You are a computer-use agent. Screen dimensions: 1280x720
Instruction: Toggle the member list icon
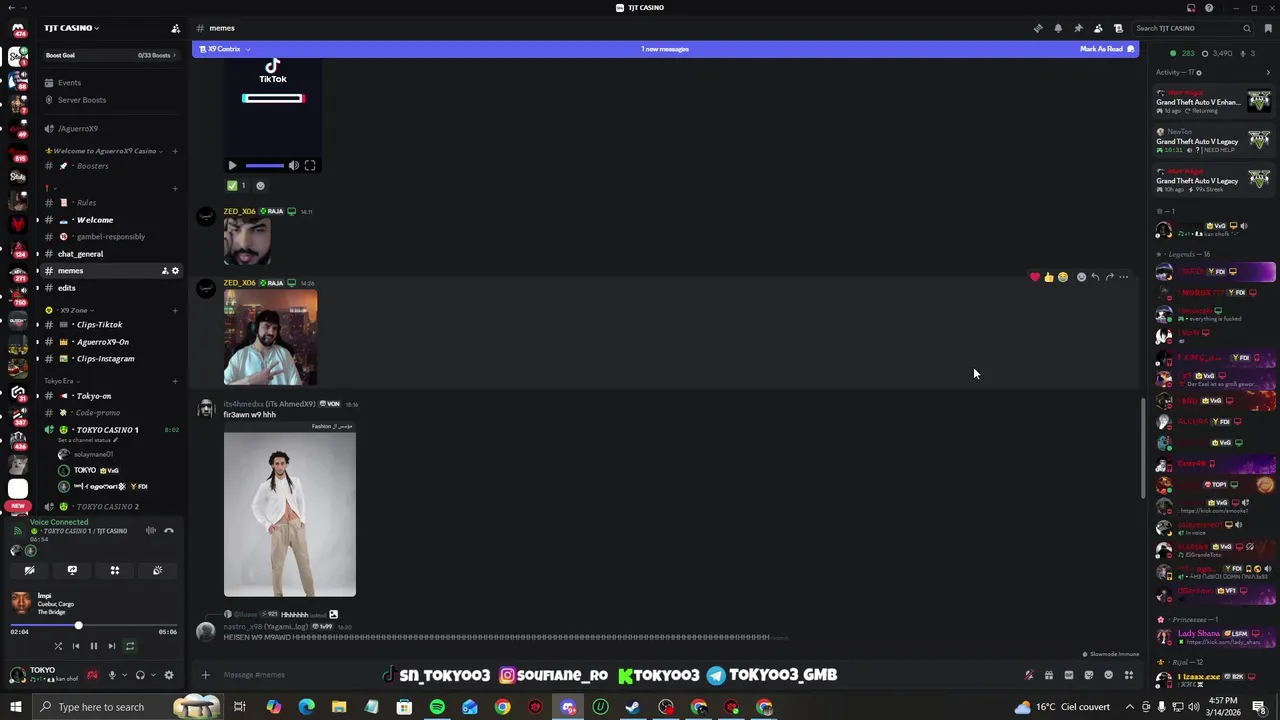click(x=1098, y=28)
